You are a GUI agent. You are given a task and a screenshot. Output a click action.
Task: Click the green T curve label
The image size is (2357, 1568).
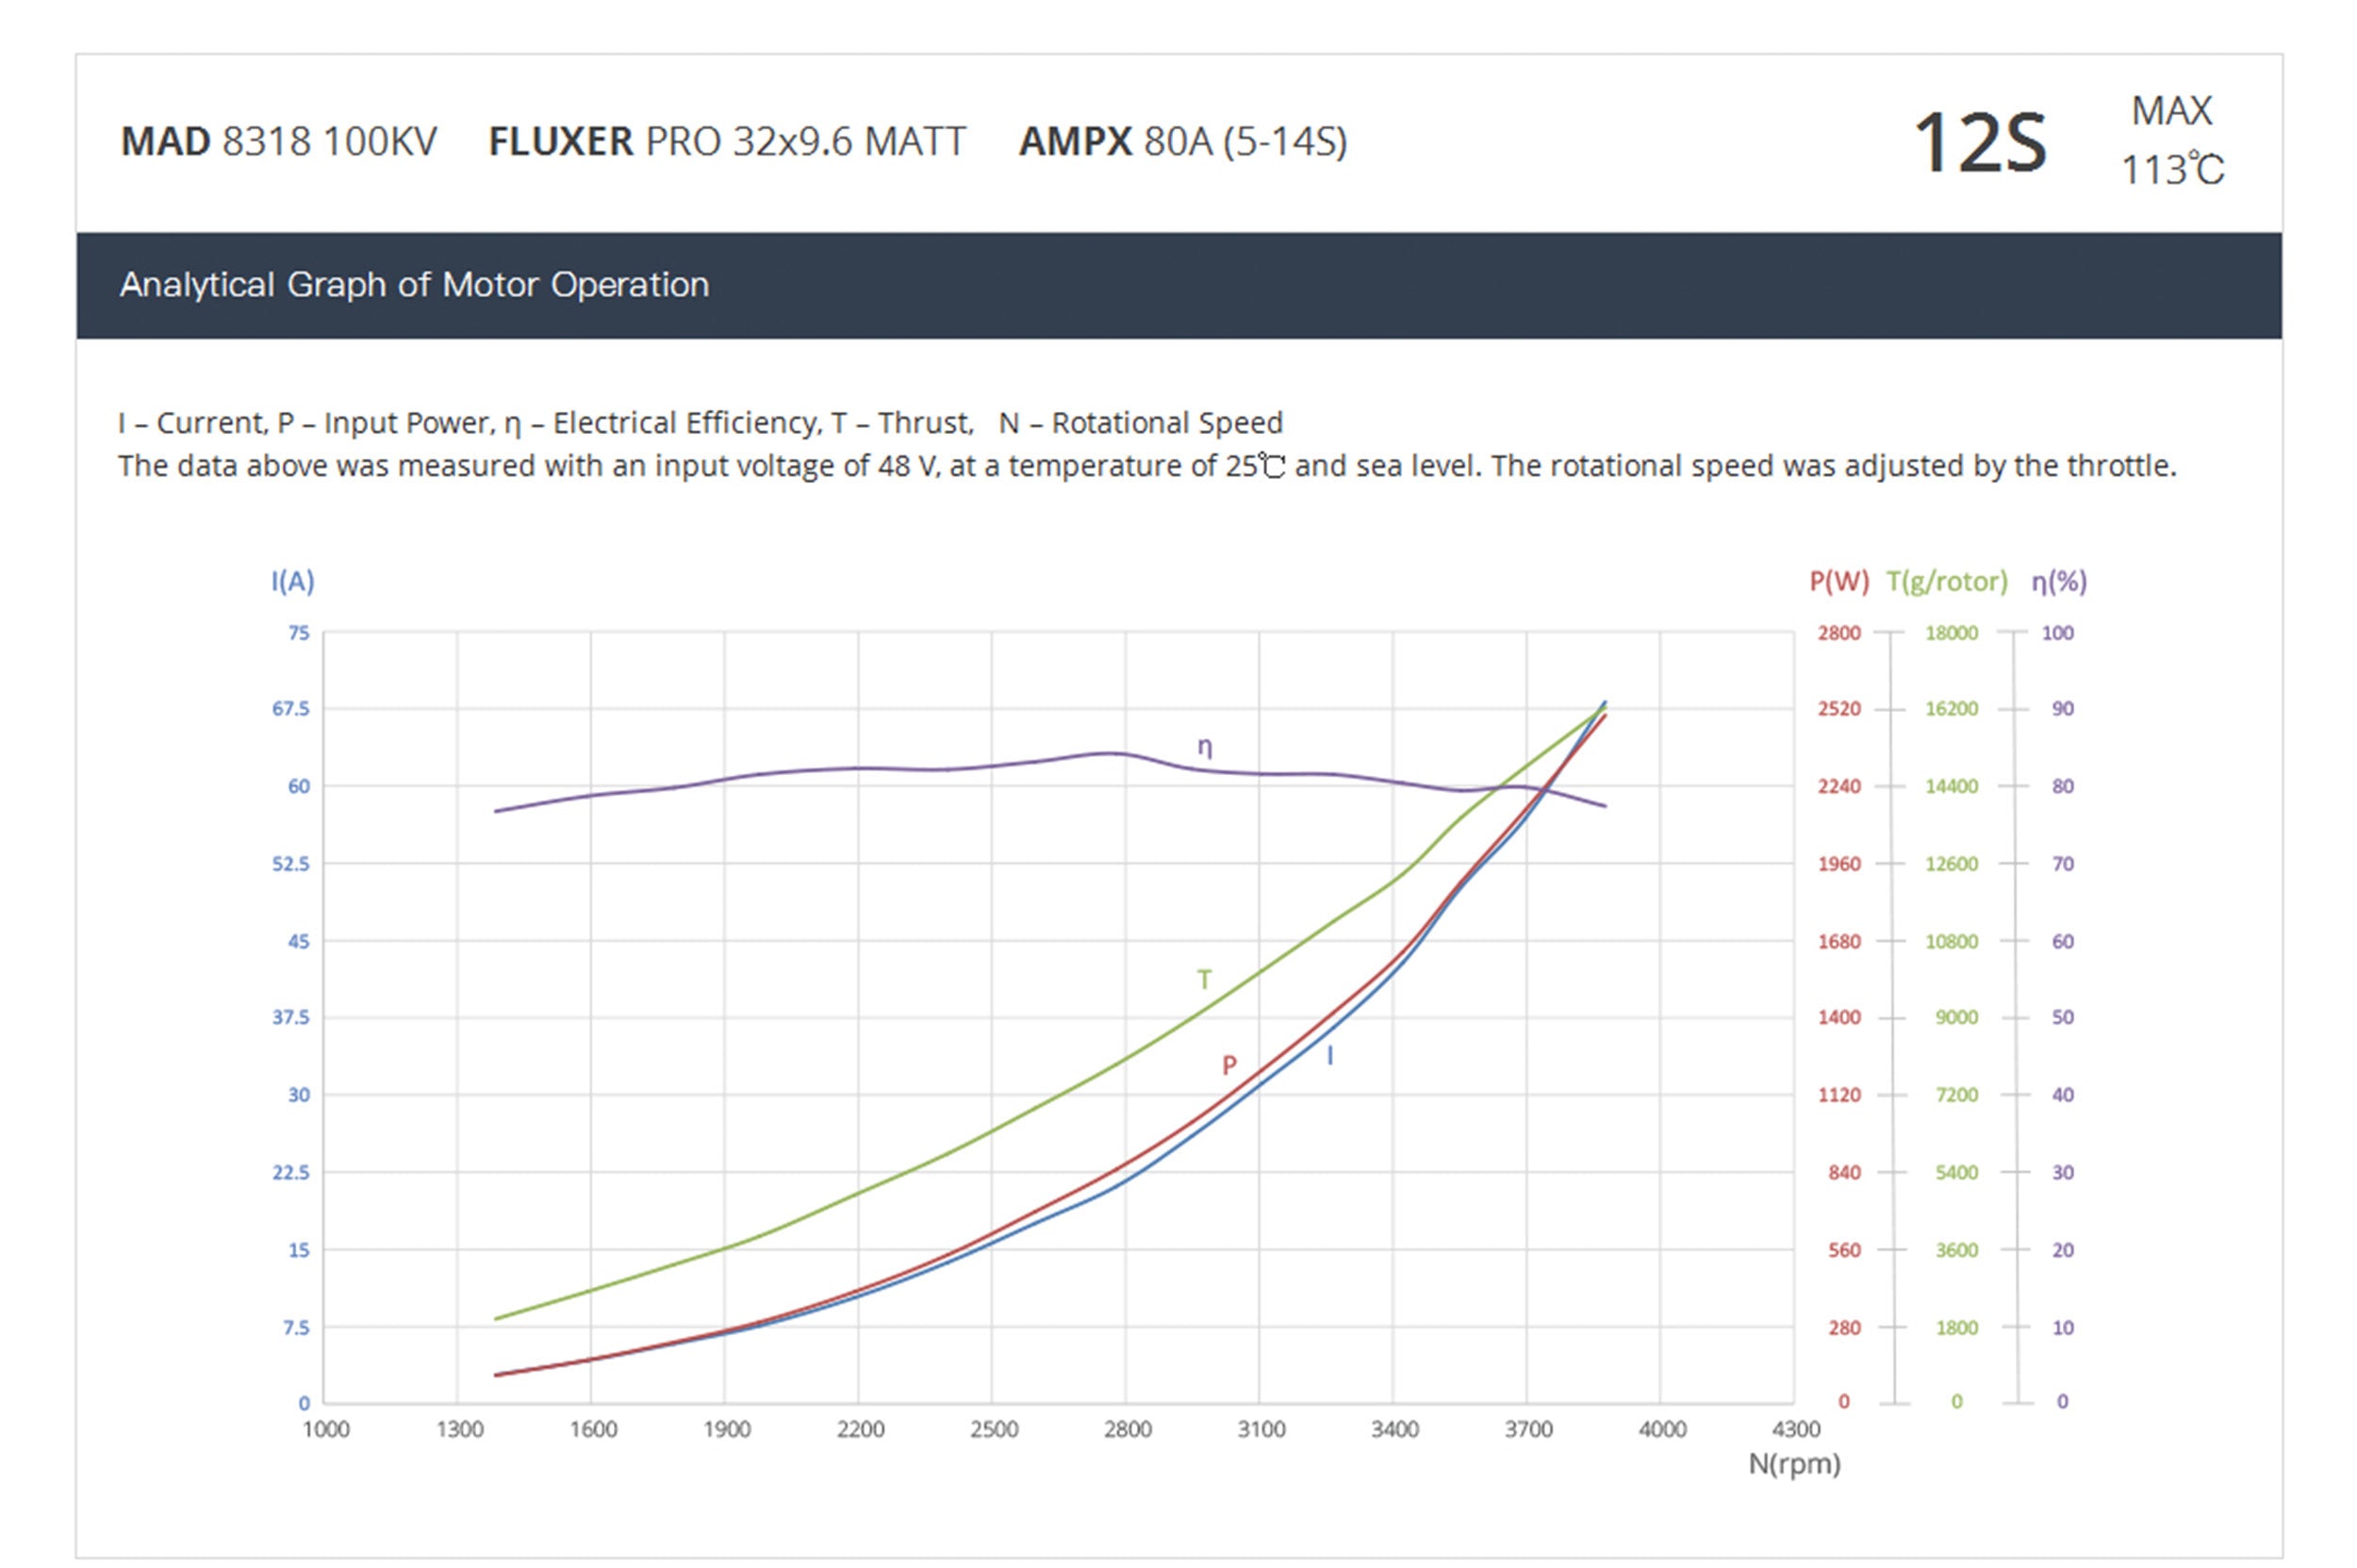click(1204, 979)
